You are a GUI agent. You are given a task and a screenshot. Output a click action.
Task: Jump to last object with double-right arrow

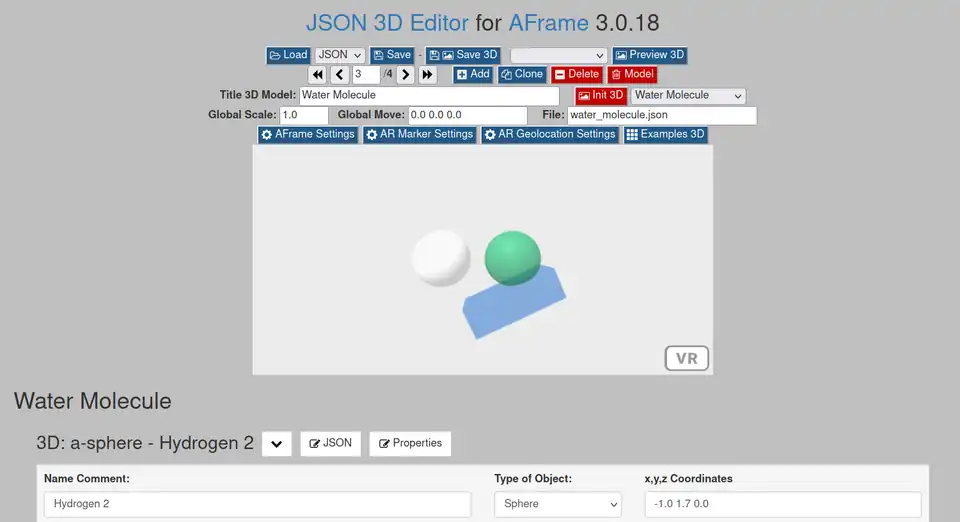coord(427,75)
